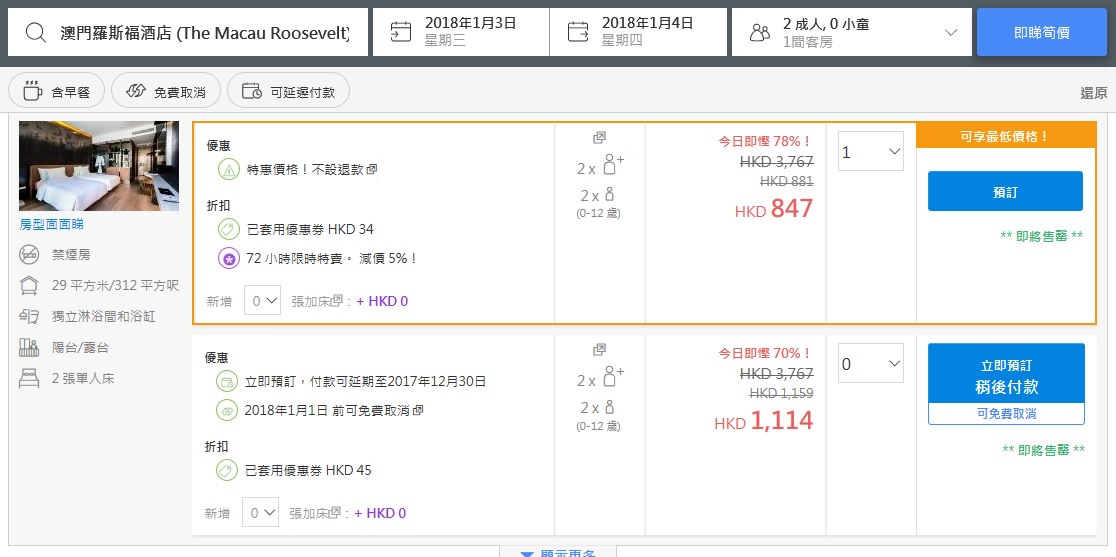Click the info icon after 前可免費取消
Viewport: 1116px width, 557px height.
pyautogui.click(x=418, y=410)
